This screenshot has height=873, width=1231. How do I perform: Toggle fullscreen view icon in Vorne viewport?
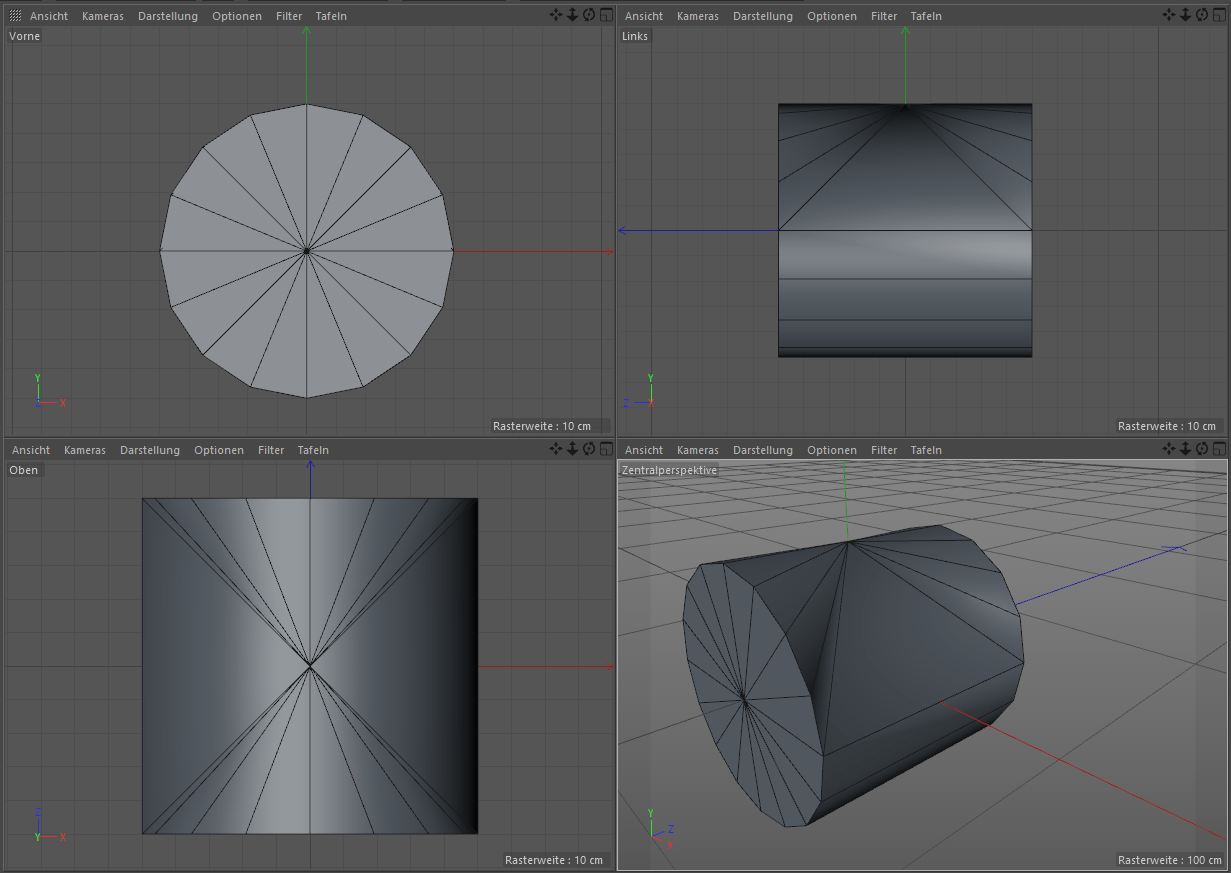coord(605,15)
